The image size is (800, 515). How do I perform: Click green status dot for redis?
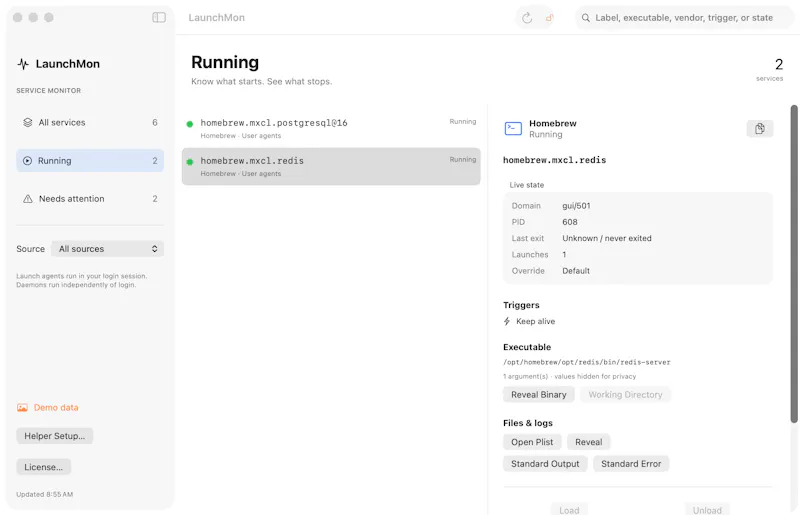[190, 162]
